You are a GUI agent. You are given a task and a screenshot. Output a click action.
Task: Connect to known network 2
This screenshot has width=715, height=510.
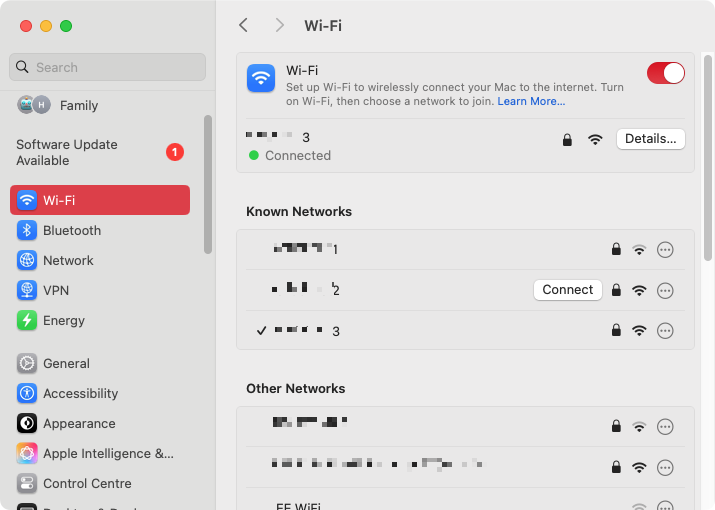tap(567, 290)
